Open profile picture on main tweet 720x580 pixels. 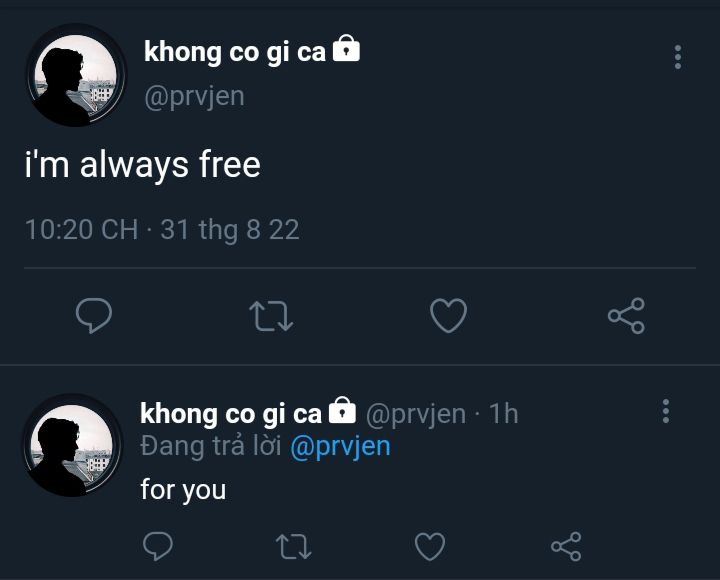click(76, 75)
